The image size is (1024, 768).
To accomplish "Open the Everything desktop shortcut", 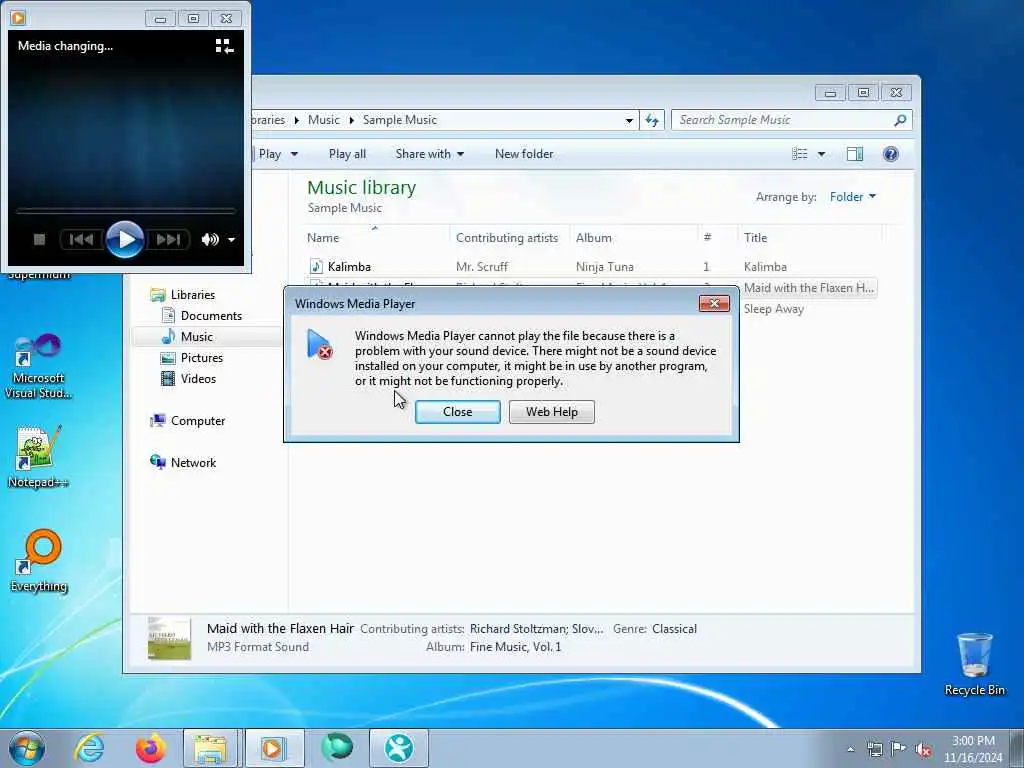I will (39, 561).
